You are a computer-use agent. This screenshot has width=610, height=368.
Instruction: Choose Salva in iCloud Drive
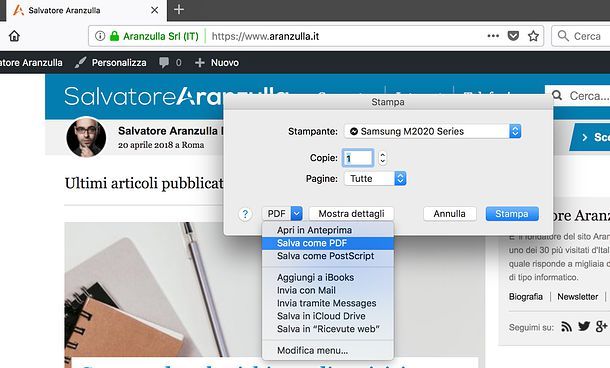[x=328, y=316]
